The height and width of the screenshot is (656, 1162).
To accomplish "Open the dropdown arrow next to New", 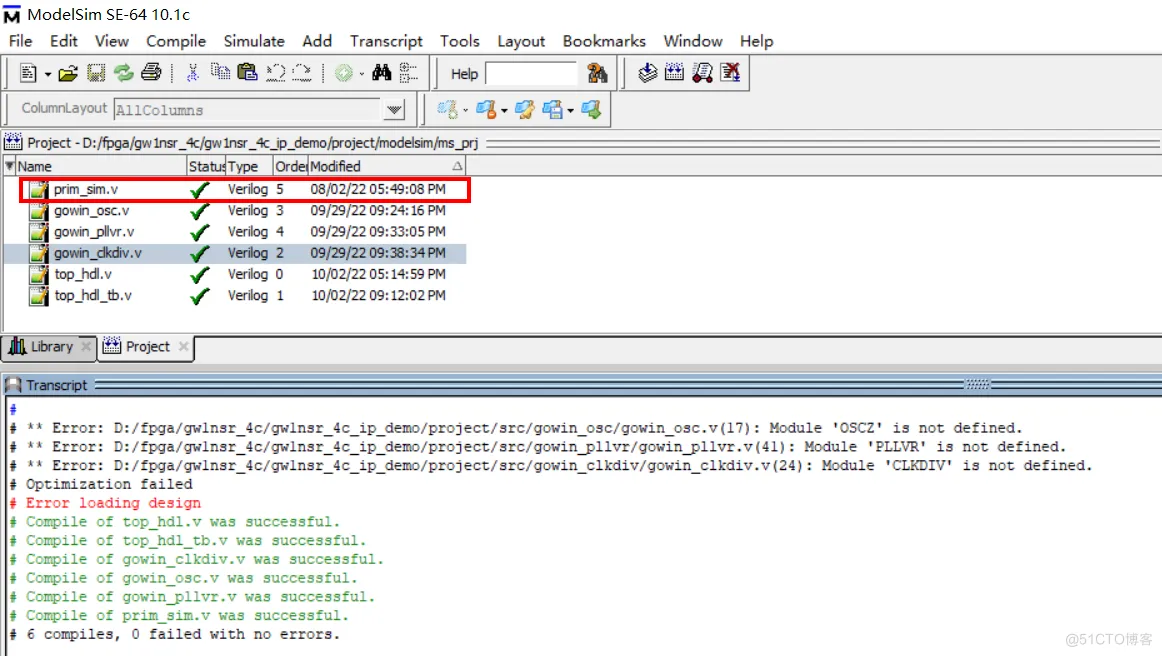I will coord(47,74).
